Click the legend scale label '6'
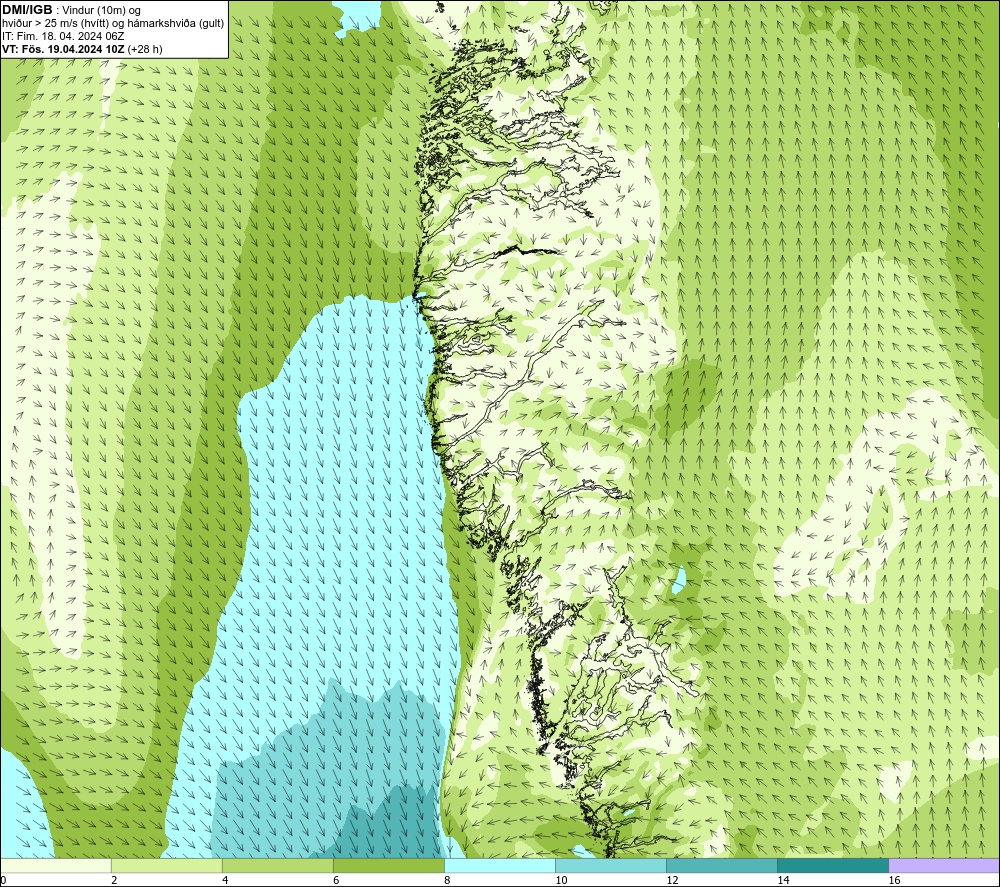Image resolution: width=1000 pixels, height=887 pixels. tap(336, 881)
